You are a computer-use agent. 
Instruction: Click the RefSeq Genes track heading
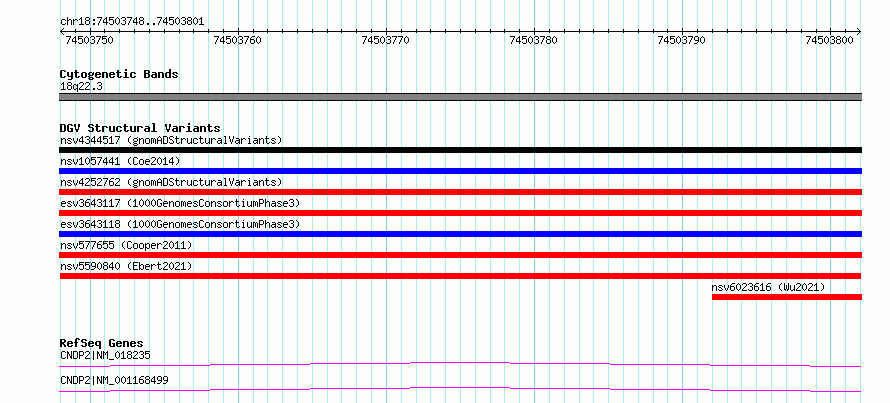pyautogui.click(x=102, y=343)
